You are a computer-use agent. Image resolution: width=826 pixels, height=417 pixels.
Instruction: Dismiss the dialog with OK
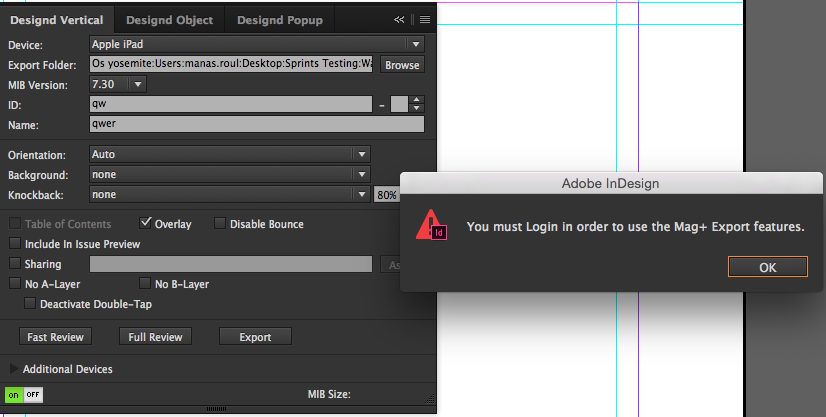click(768, 267)
